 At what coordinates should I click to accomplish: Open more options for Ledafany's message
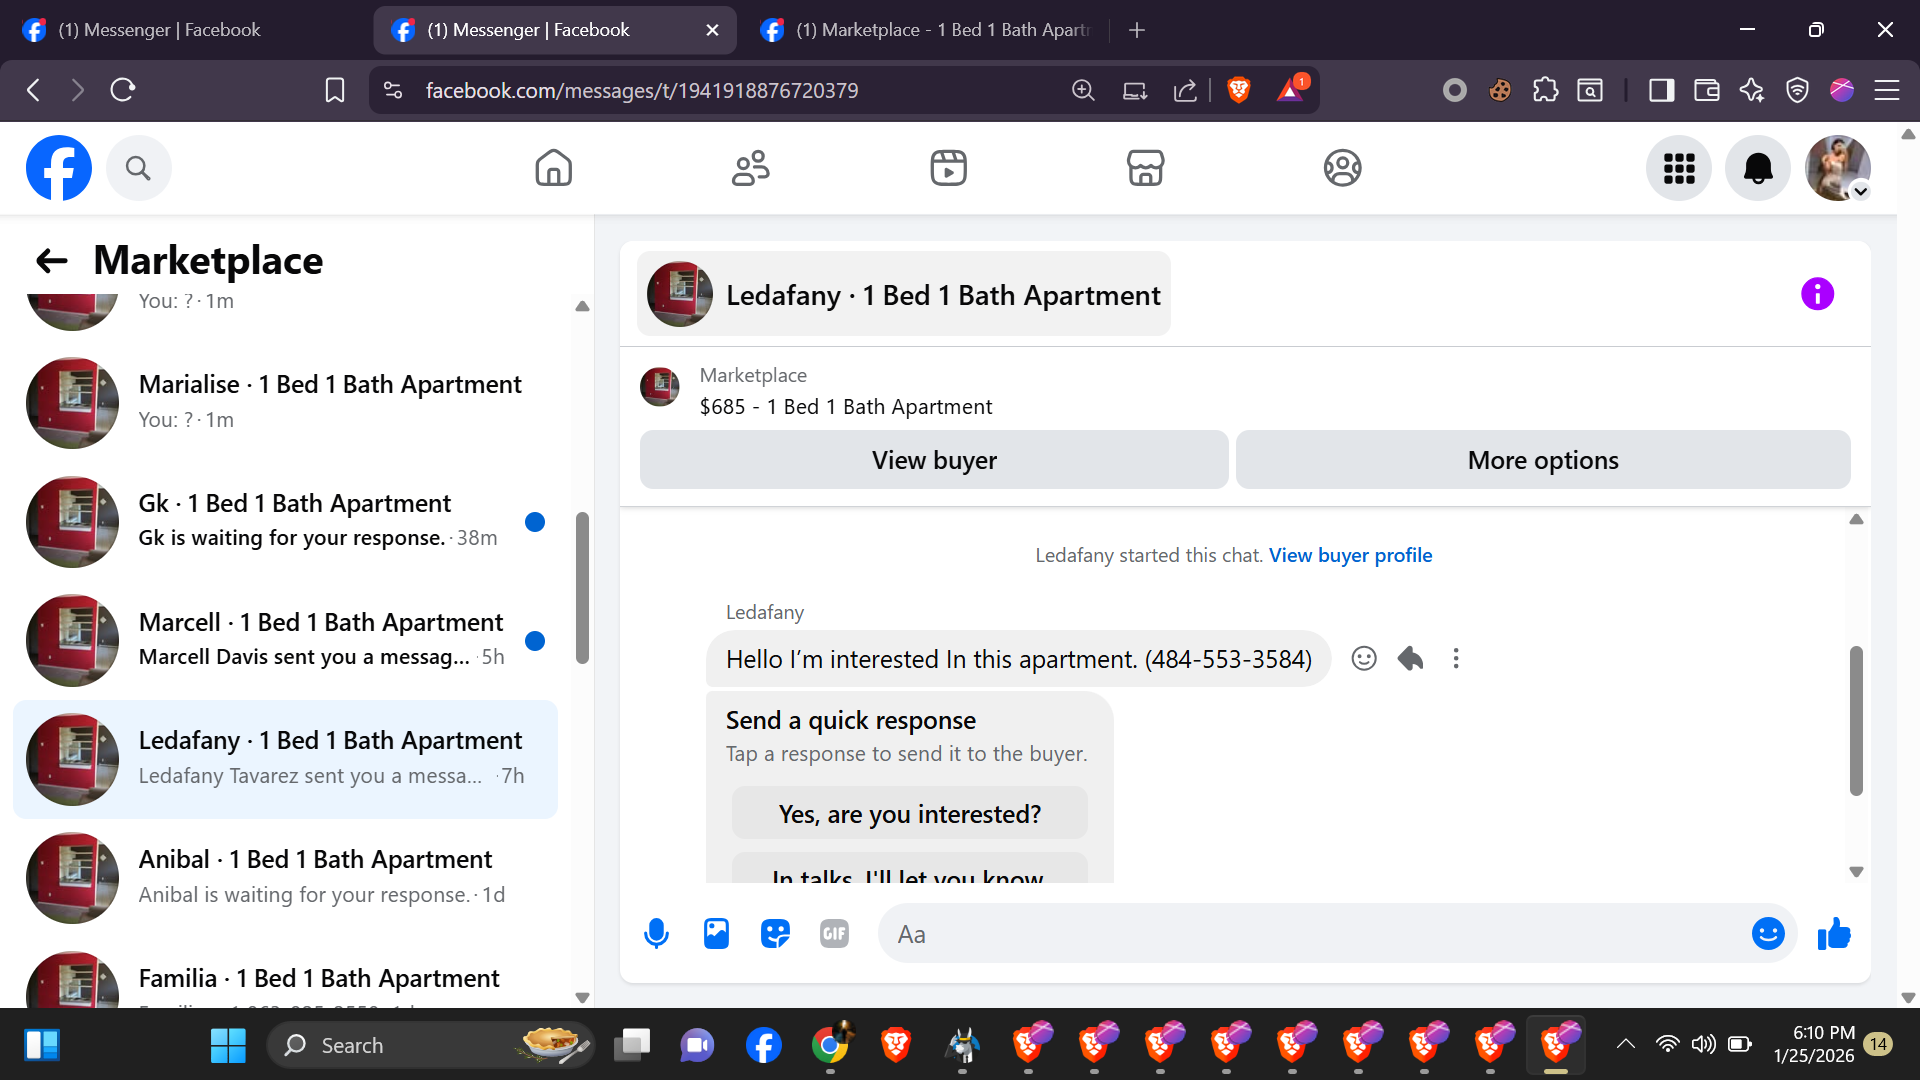(x=1456, y=658)
